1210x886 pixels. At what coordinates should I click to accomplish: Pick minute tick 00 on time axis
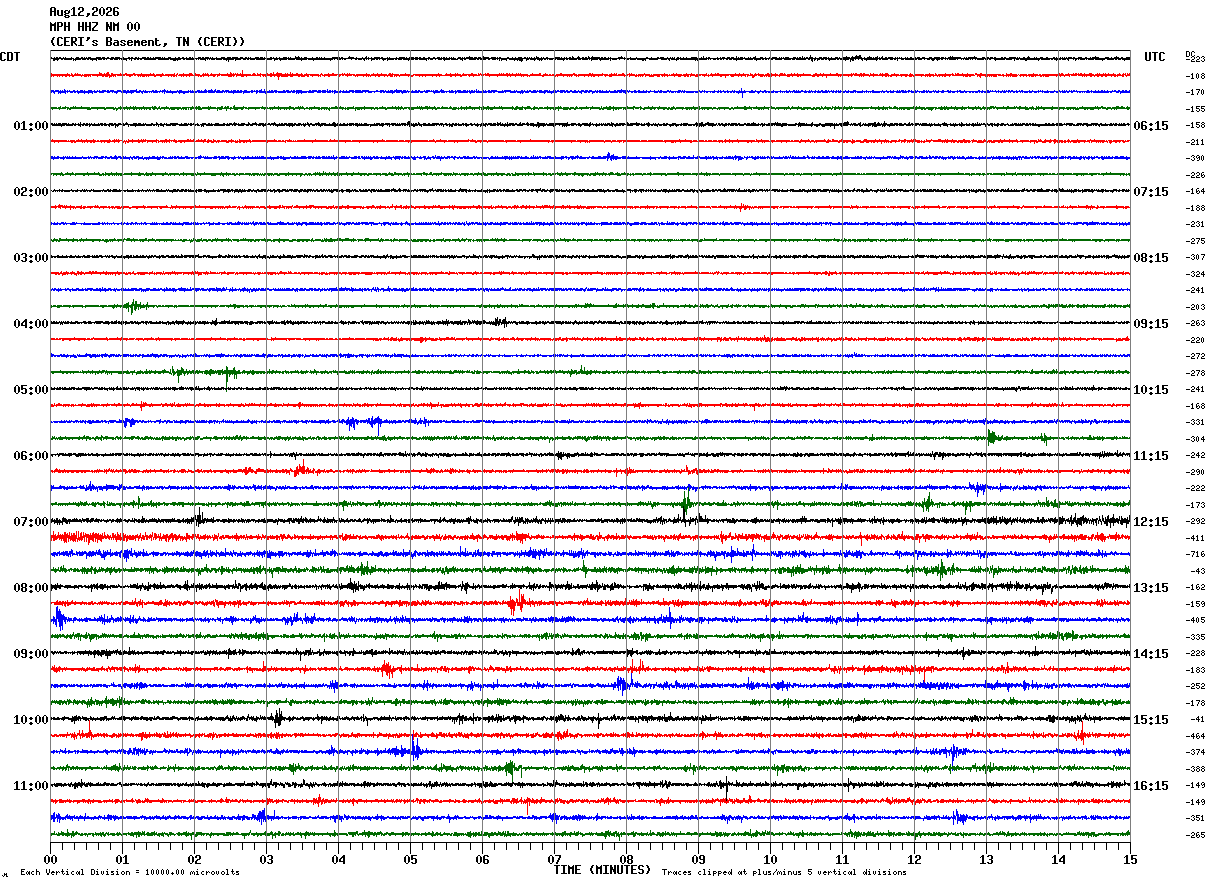click(50, 859)
